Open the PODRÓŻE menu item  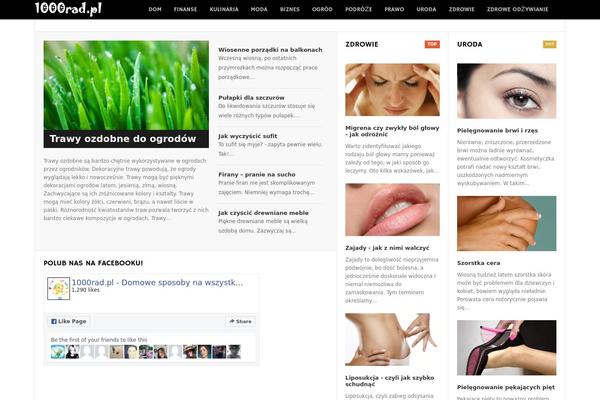[359, 9]
